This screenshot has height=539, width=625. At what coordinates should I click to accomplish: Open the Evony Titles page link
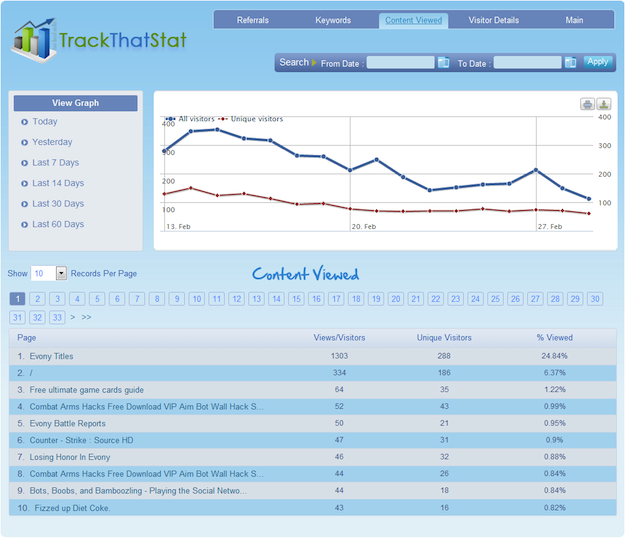pos(51,356)
